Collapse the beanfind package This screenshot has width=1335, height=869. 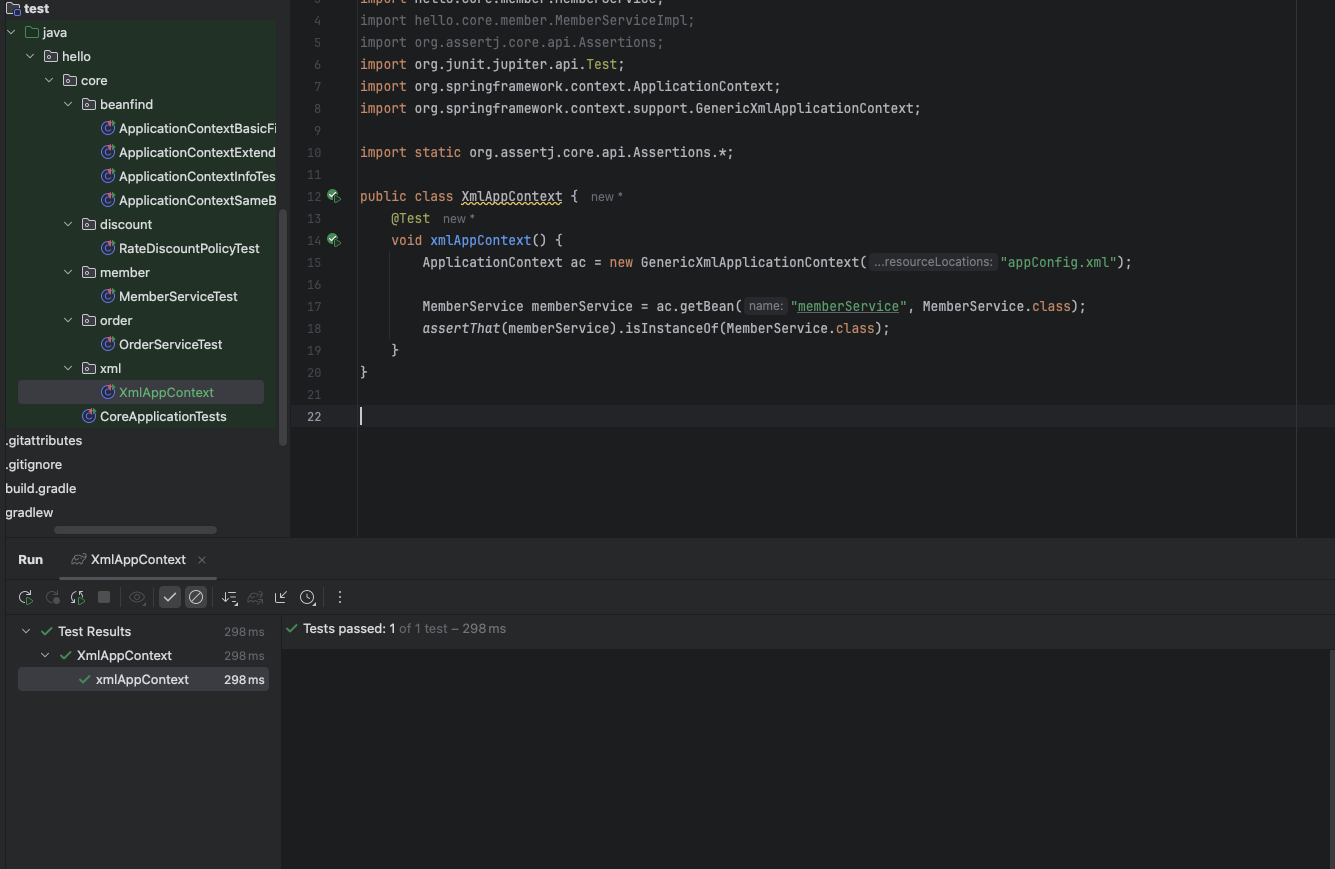point(69,105)
